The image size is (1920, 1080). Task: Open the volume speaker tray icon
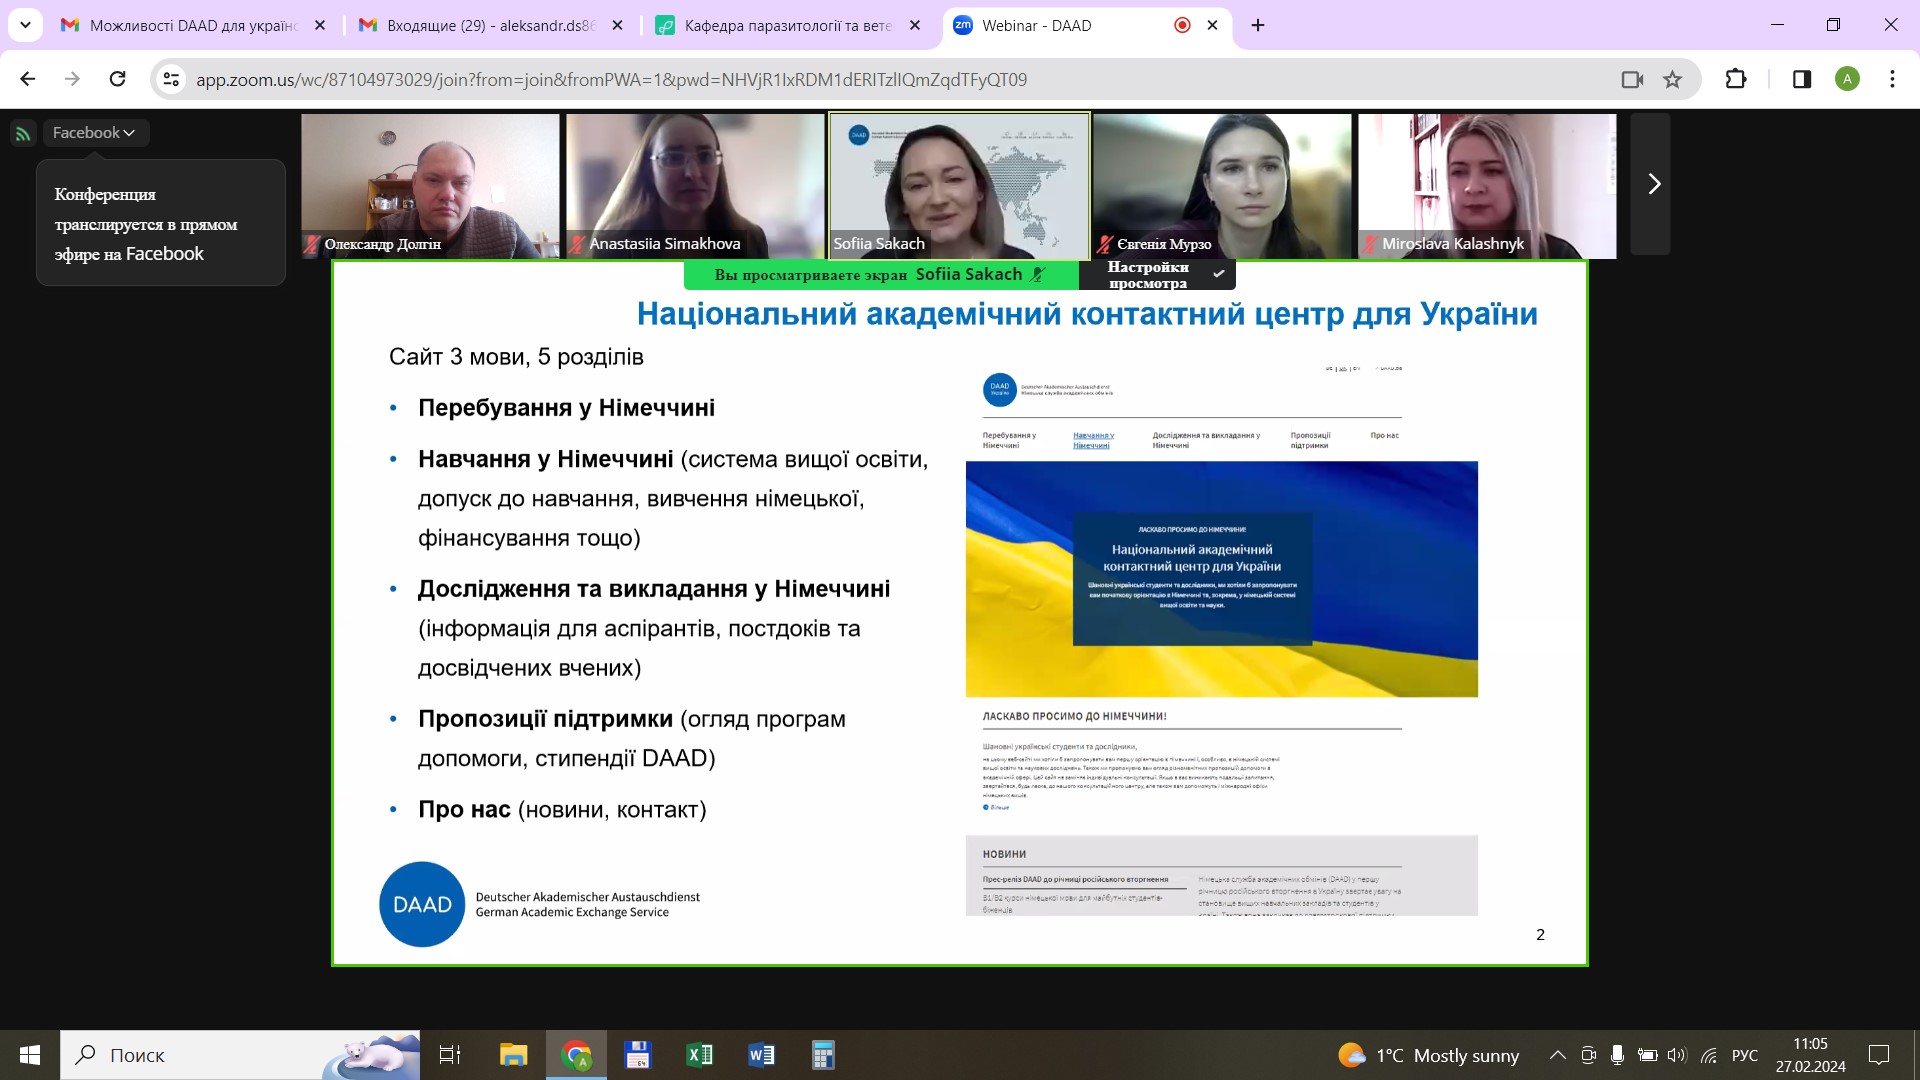[x=1677, y=1055]
